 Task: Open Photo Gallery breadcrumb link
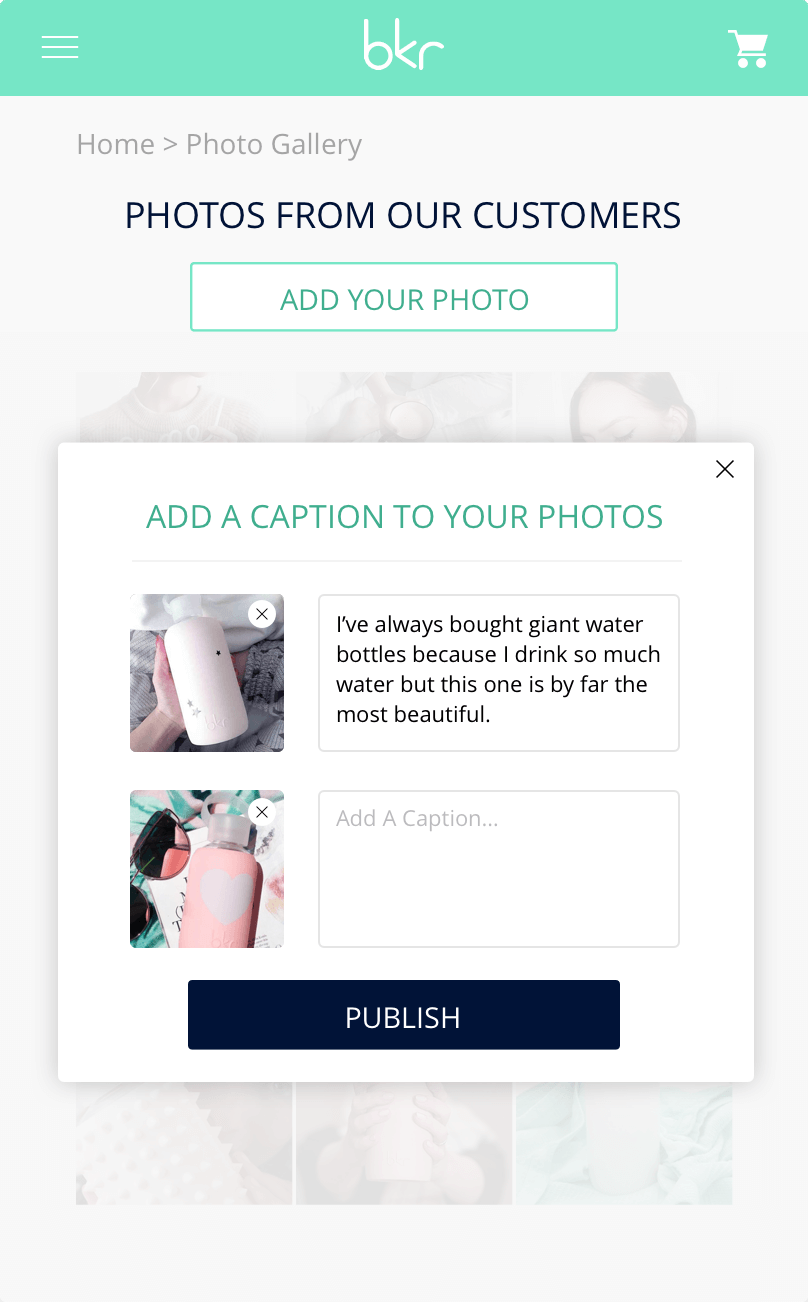274,145
